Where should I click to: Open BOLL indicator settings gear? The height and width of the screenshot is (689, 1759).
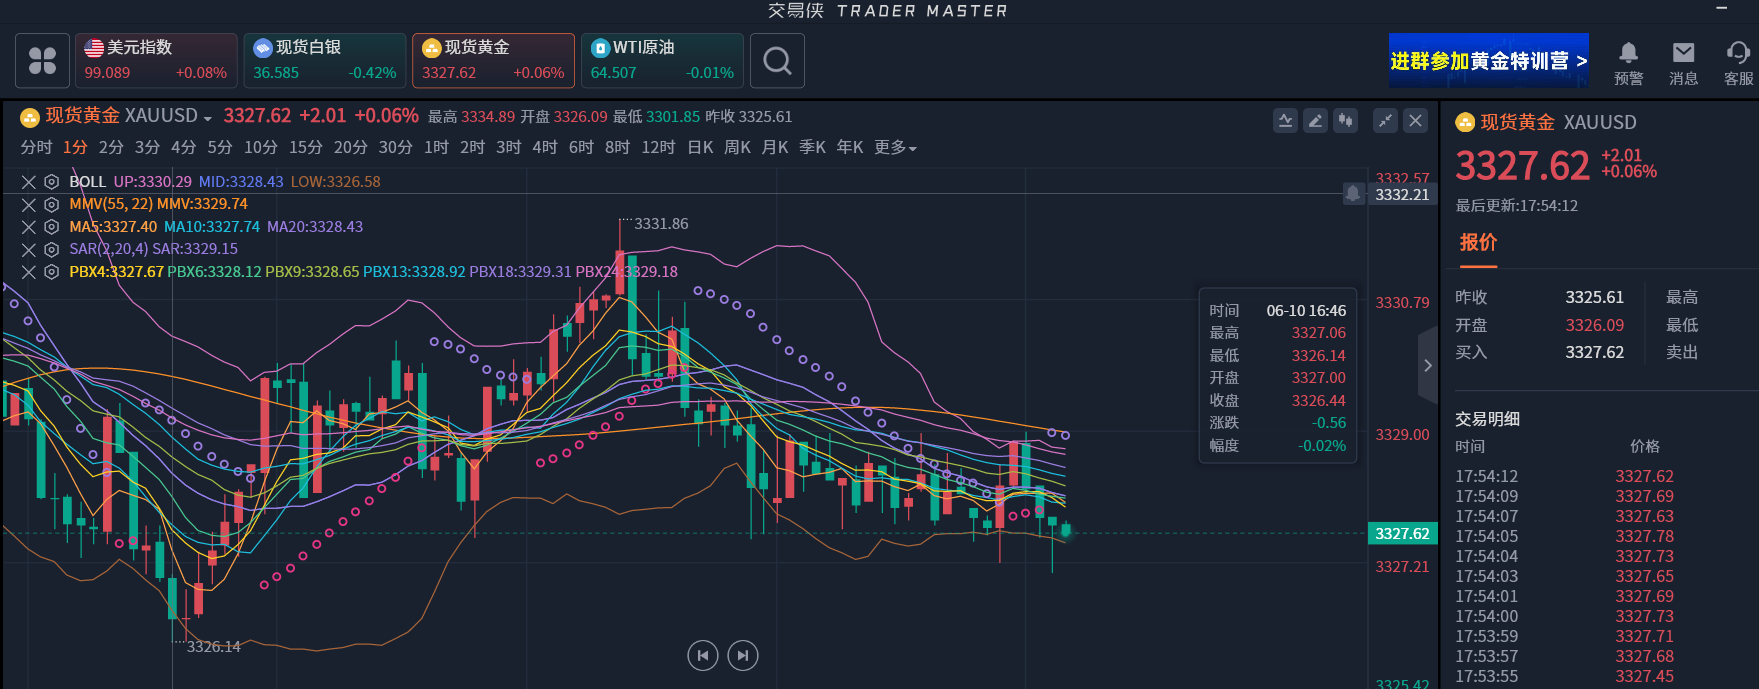click(51, 182)
